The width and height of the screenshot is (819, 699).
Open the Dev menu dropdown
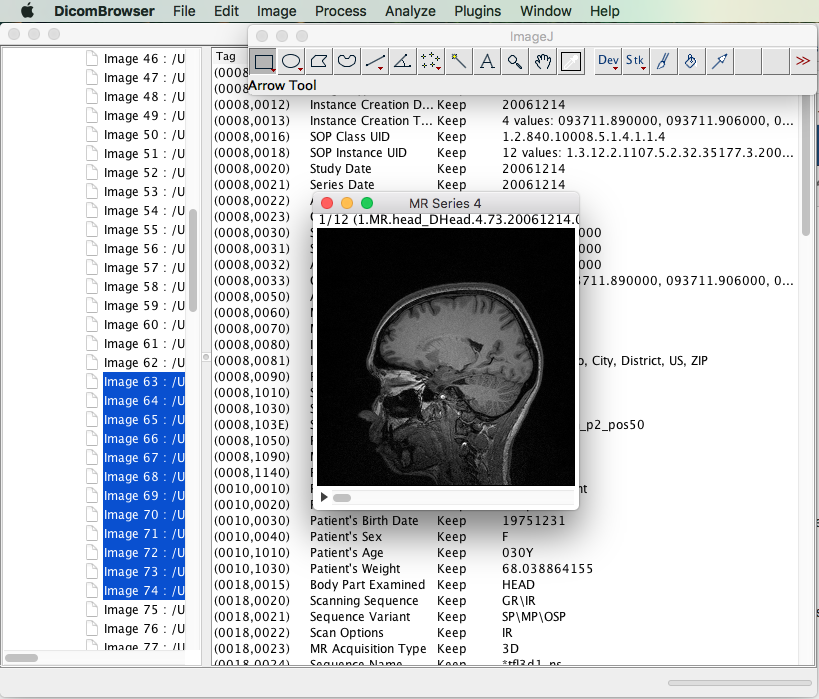coord(608,62)
